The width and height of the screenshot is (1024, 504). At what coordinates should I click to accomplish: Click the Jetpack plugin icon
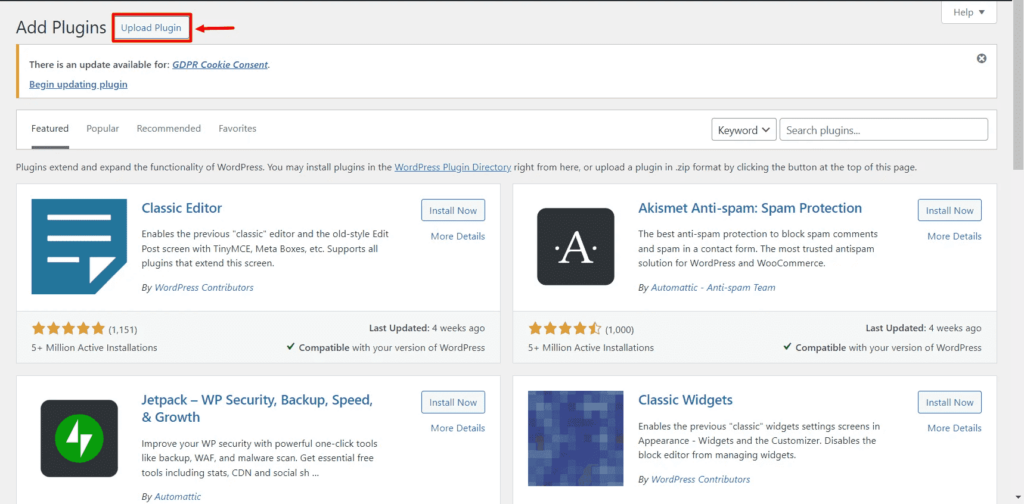[x=79, y=439]
